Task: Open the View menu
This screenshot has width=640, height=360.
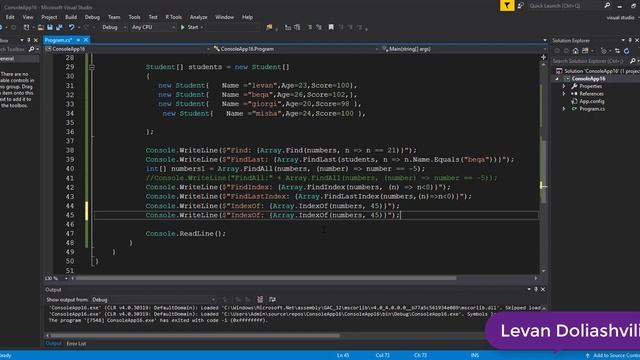Action: coord(28,17)
